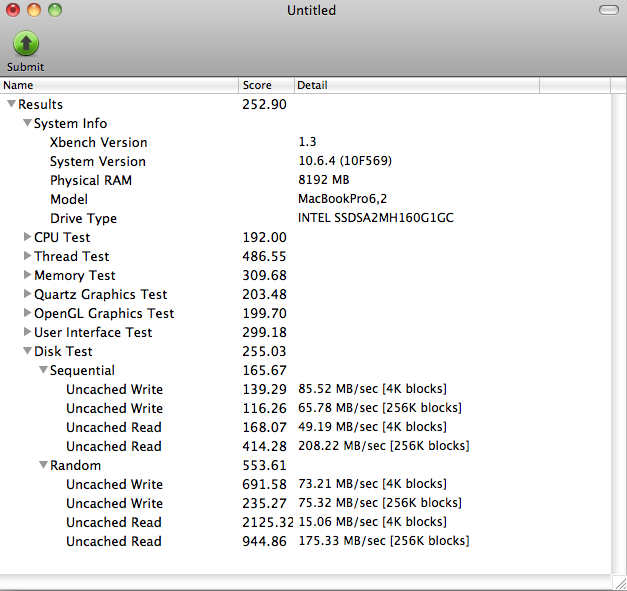Click the Thread Test score 486.55
This screenshot has height=591, width=627.
(264, 256)
